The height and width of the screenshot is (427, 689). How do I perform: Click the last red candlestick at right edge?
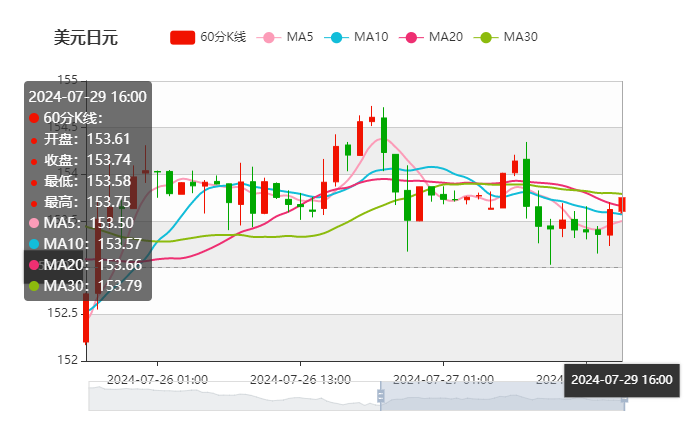[x=622, y=205]
